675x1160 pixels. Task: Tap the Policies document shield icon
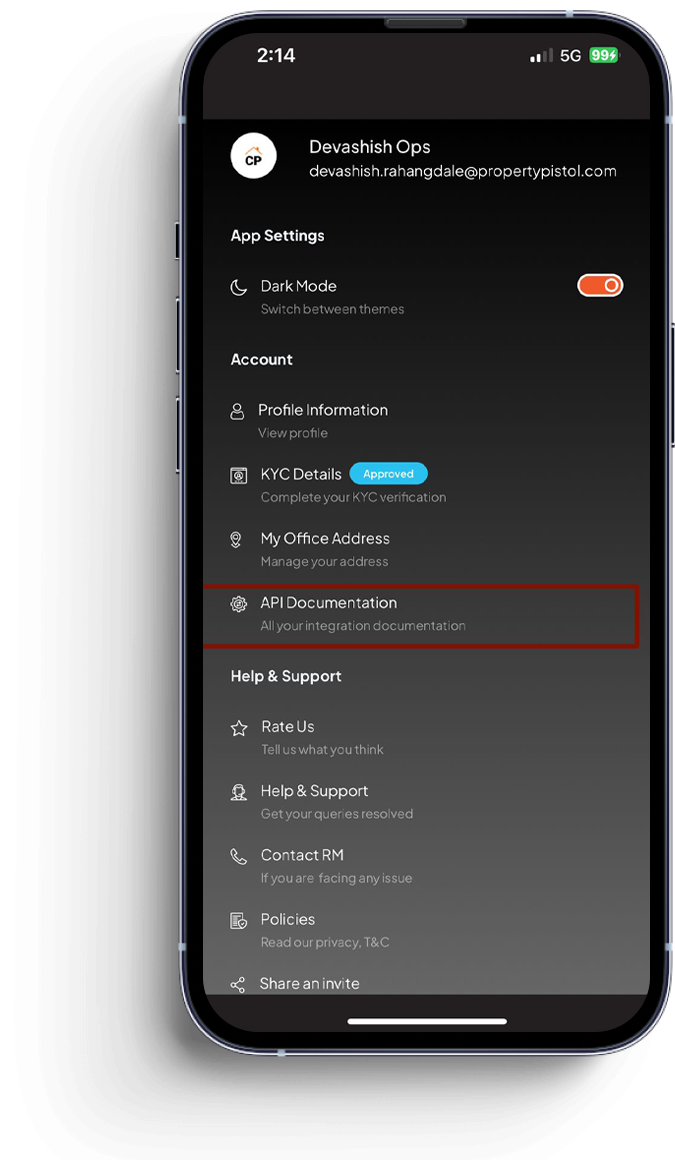238,921
